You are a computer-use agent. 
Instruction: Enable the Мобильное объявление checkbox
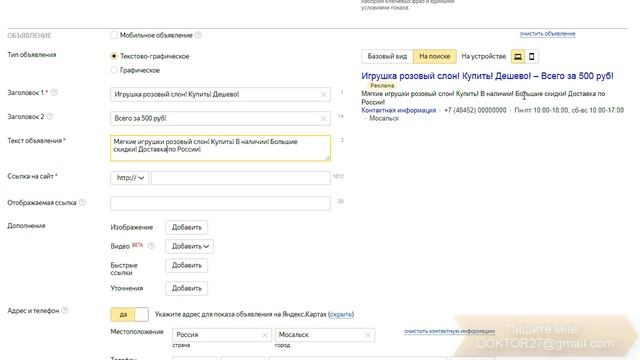coord(114,35)
